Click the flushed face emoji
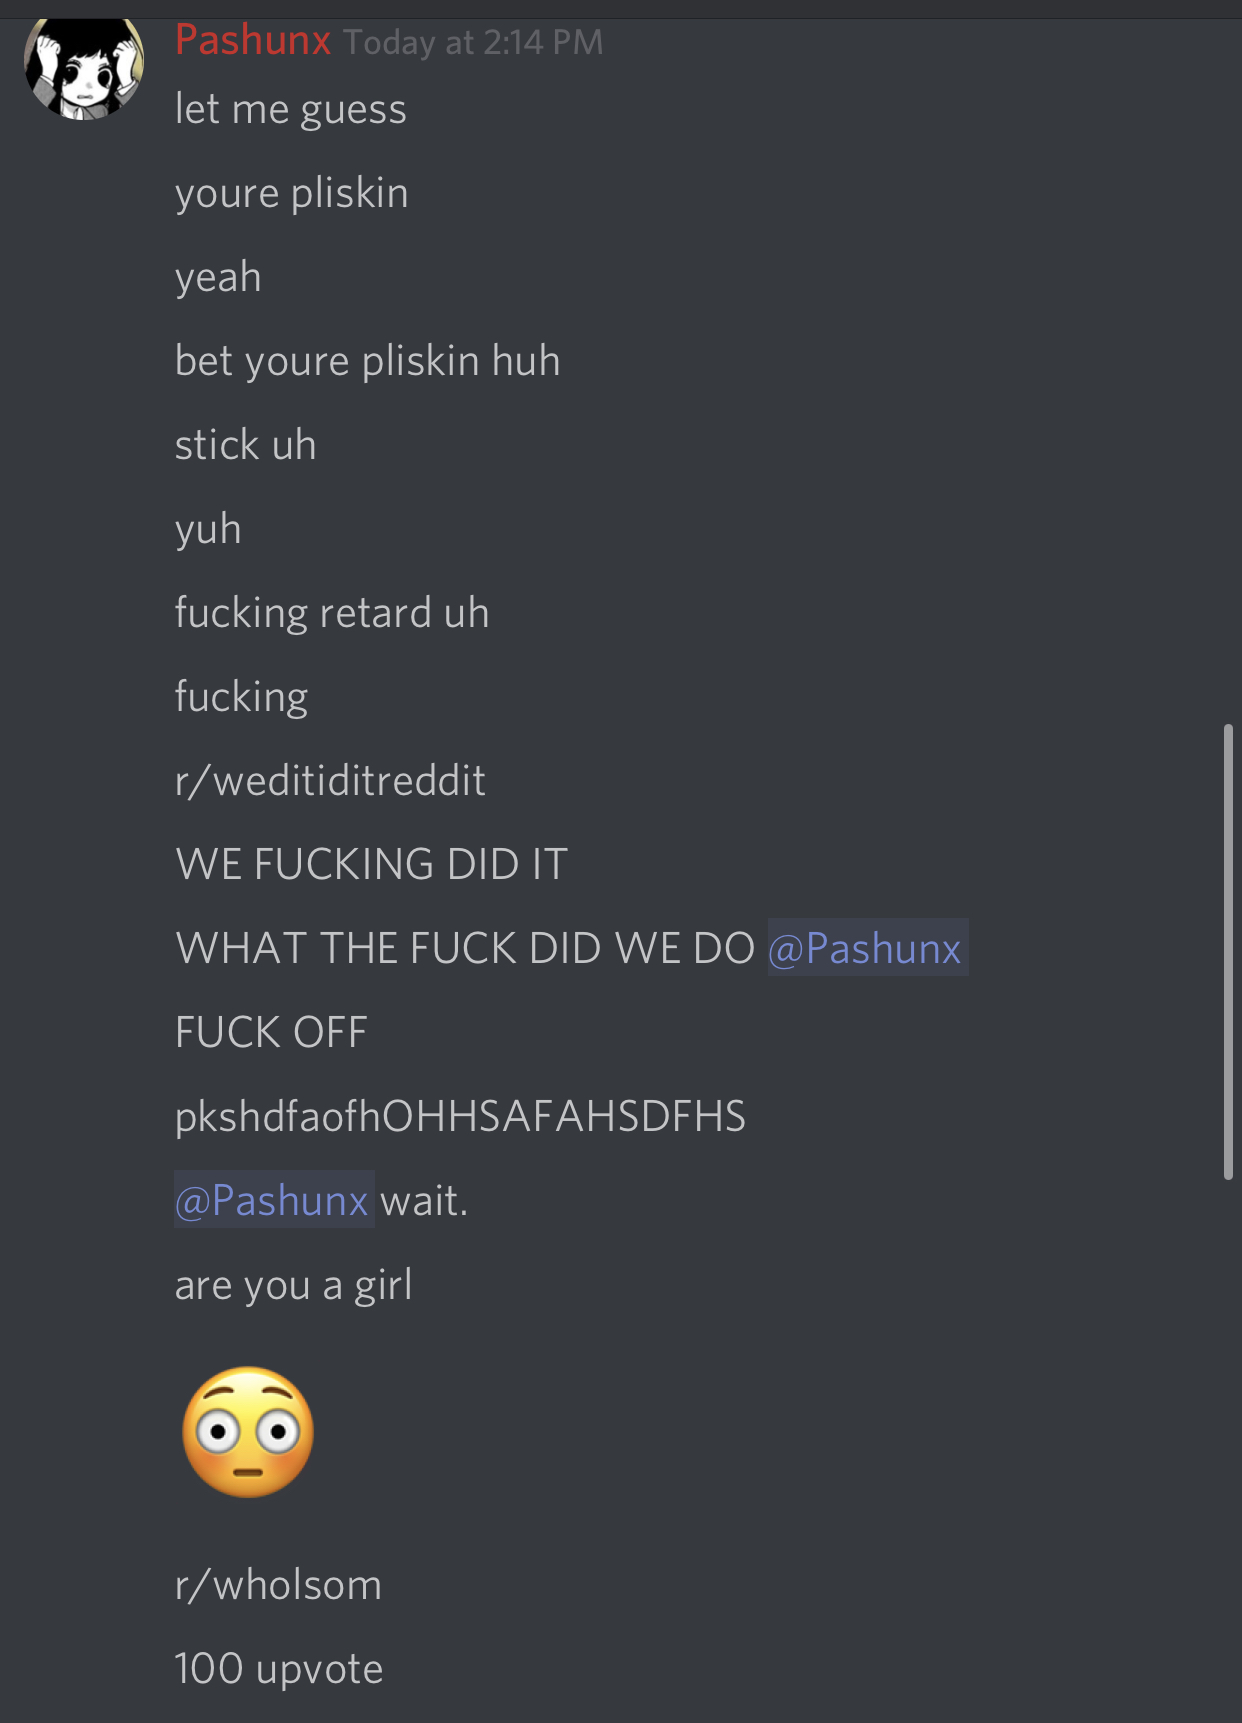Viewport: 1242px width, 1723px height. coord(248,1432)
